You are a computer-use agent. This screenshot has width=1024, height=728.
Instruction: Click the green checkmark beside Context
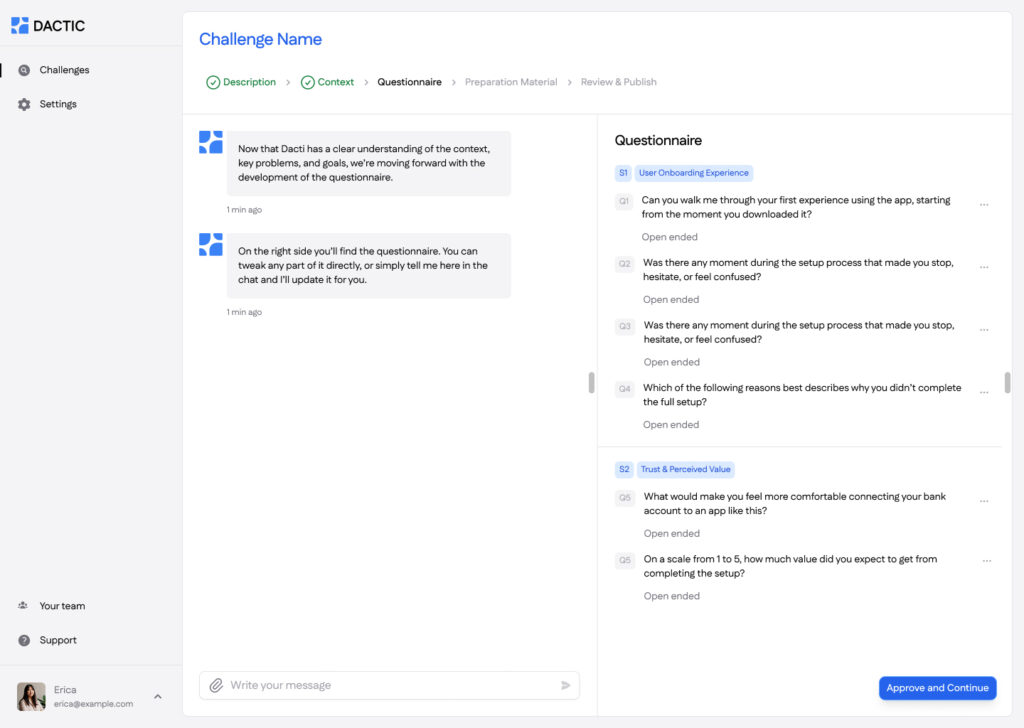307,82
